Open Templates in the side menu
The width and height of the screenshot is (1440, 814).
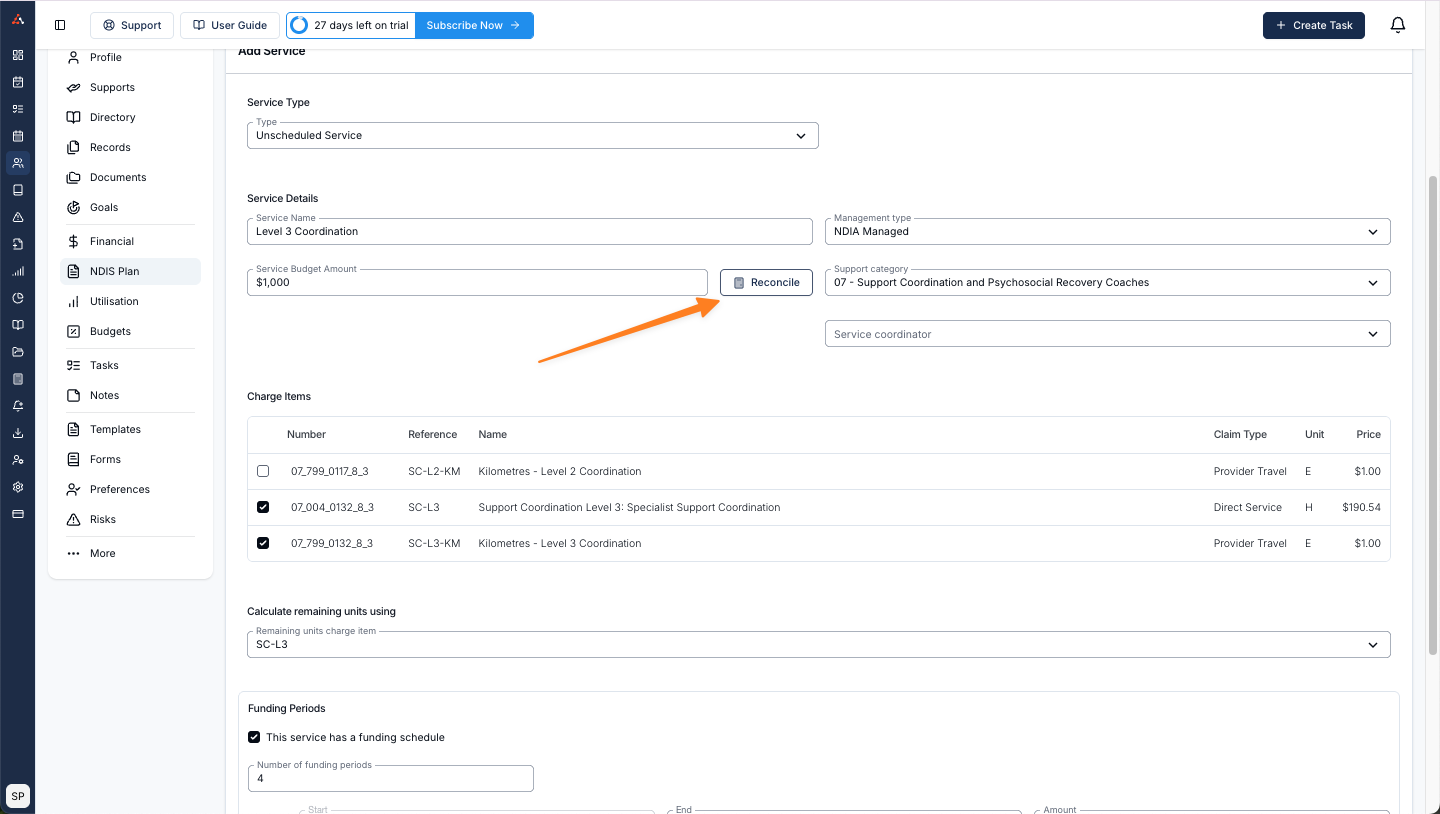(x=130, y=429)
